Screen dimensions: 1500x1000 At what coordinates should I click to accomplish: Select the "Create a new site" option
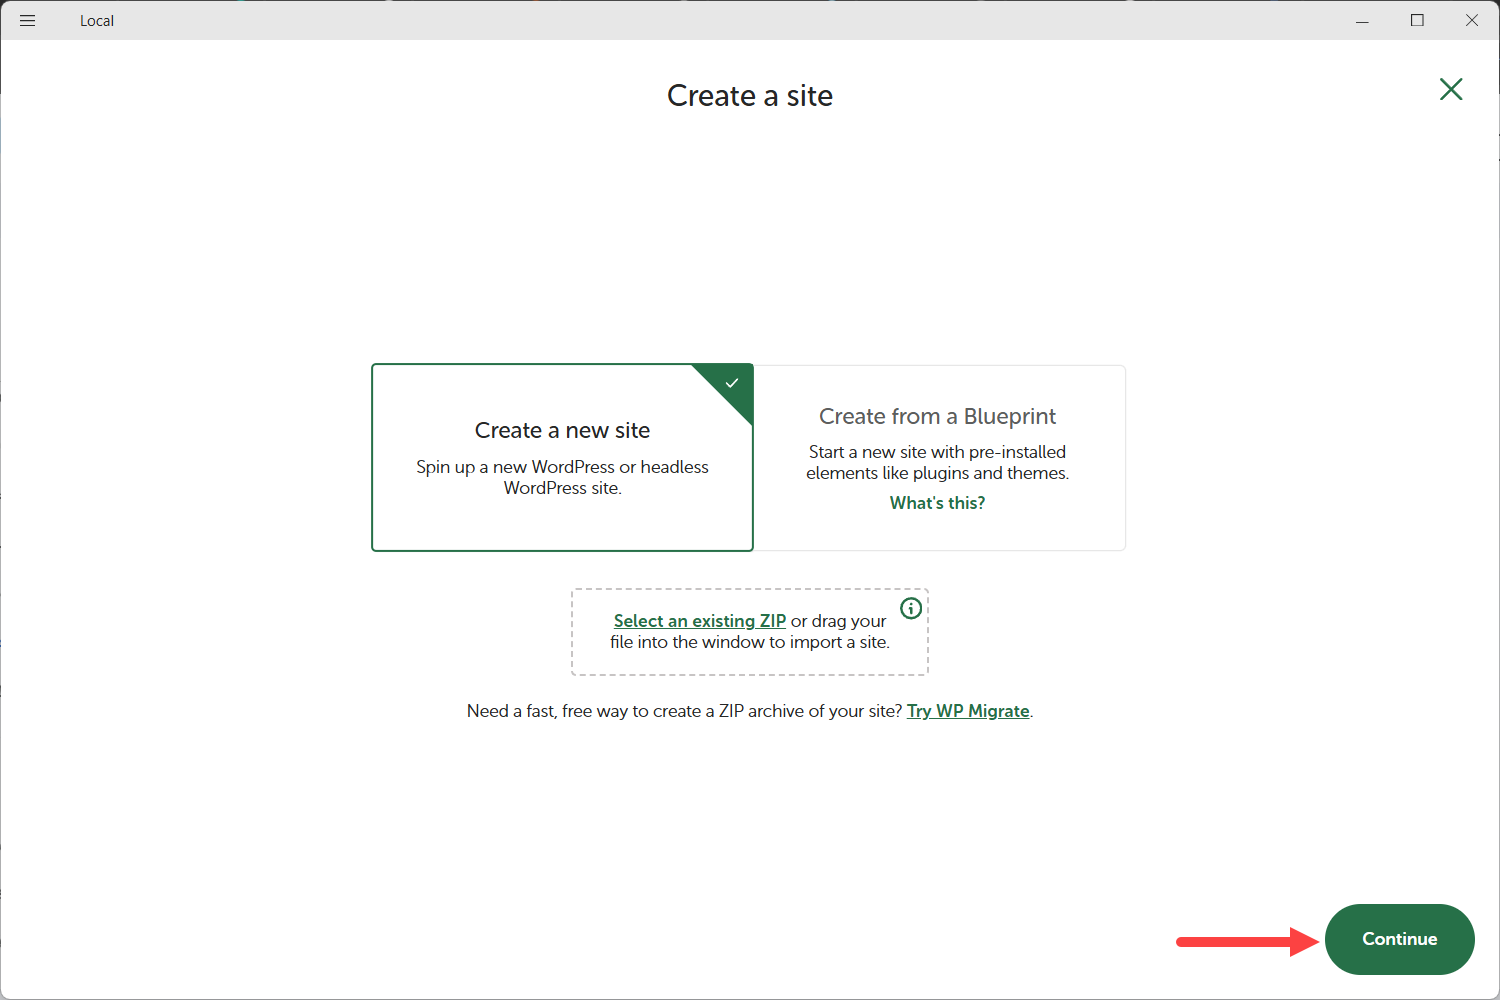pos(562,431)
